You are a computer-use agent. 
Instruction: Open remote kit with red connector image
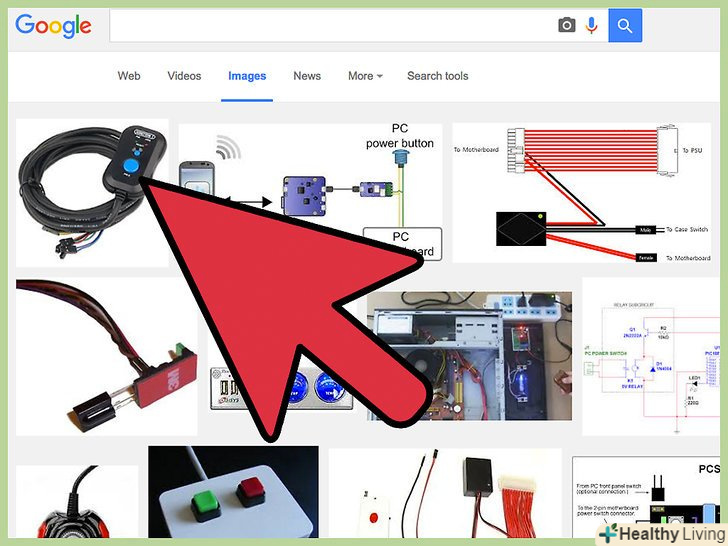click(445, 493)
